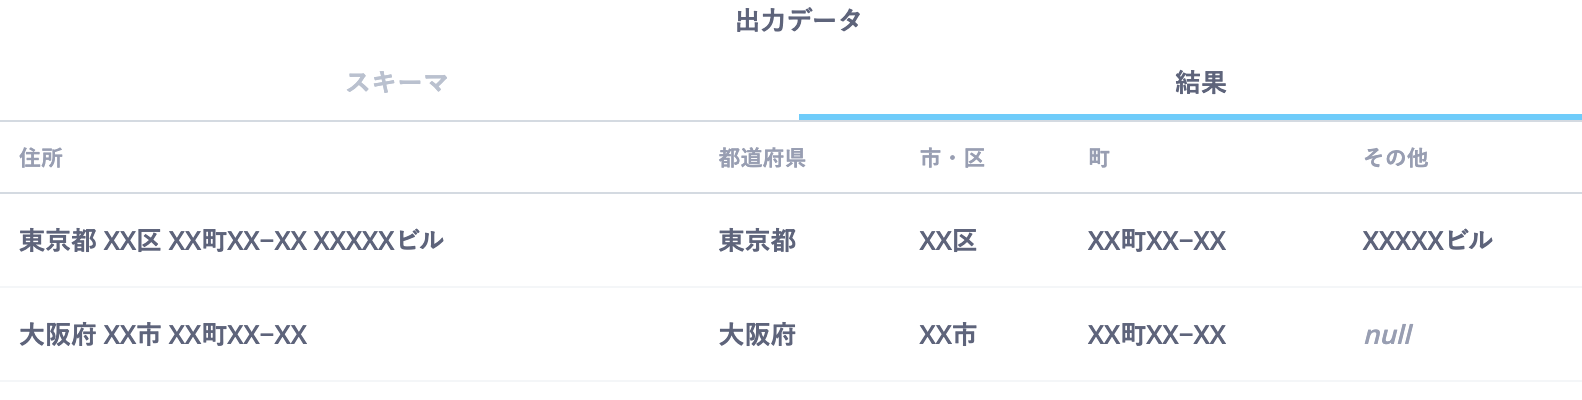Click the gray divider below the スキーマ tab
Image resolution: width=1582 pixels, height=400 pixels.
pyautogui.click(x=399, y=121)
